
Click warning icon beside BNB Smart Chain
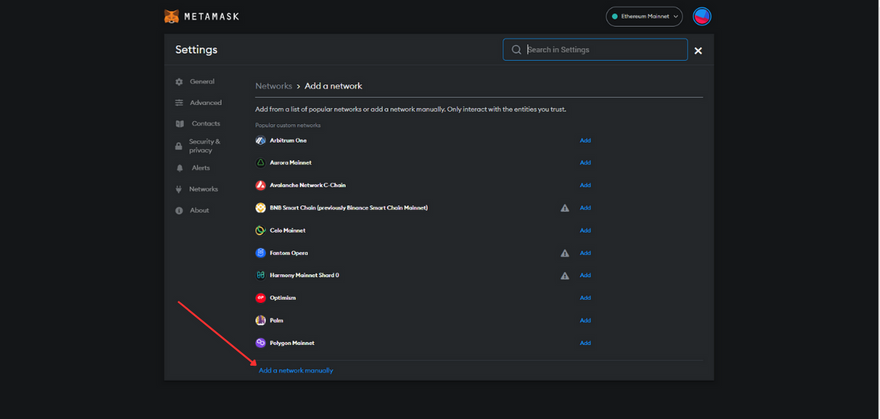[564, 208]
